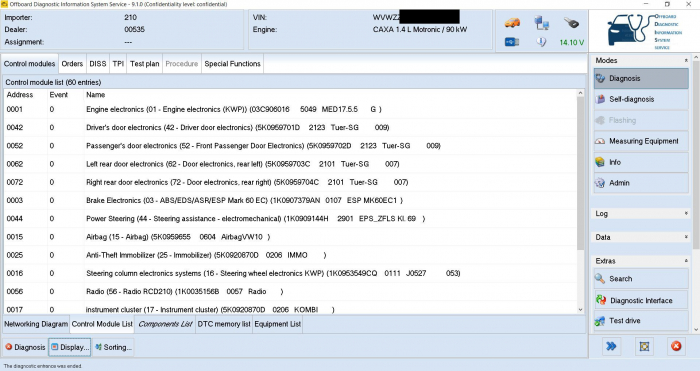The width and height of the screenshot is (700, 371).
Task: Click the disabled Procedure tab
Action: tap(182, 64)
